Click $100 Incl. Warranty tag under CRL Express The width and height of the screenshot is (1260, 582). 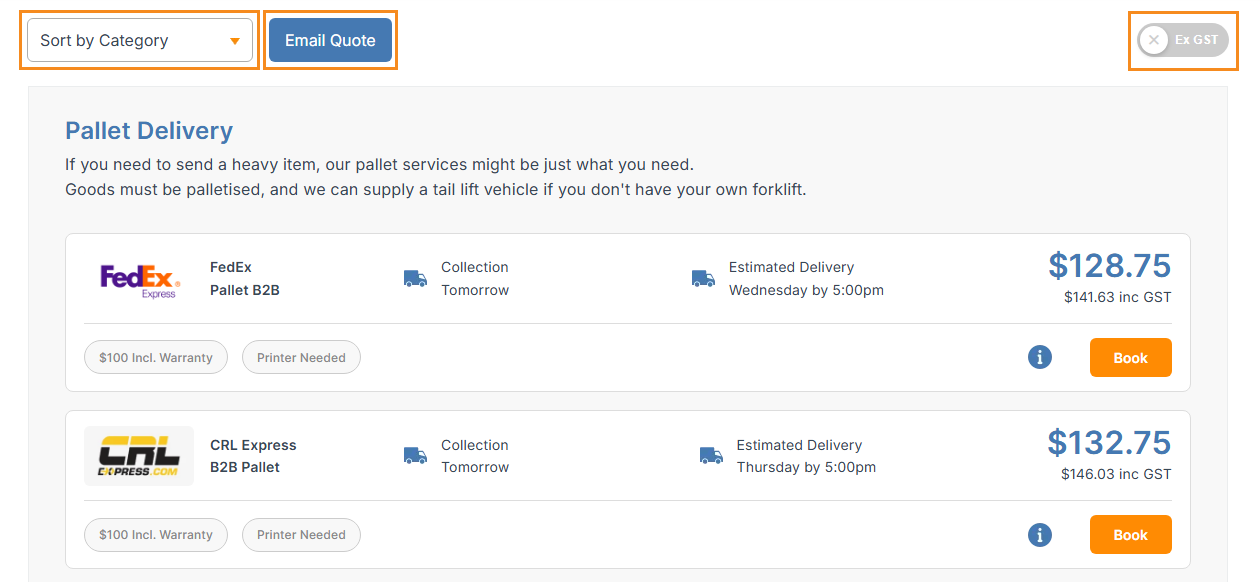click(156, 535)
